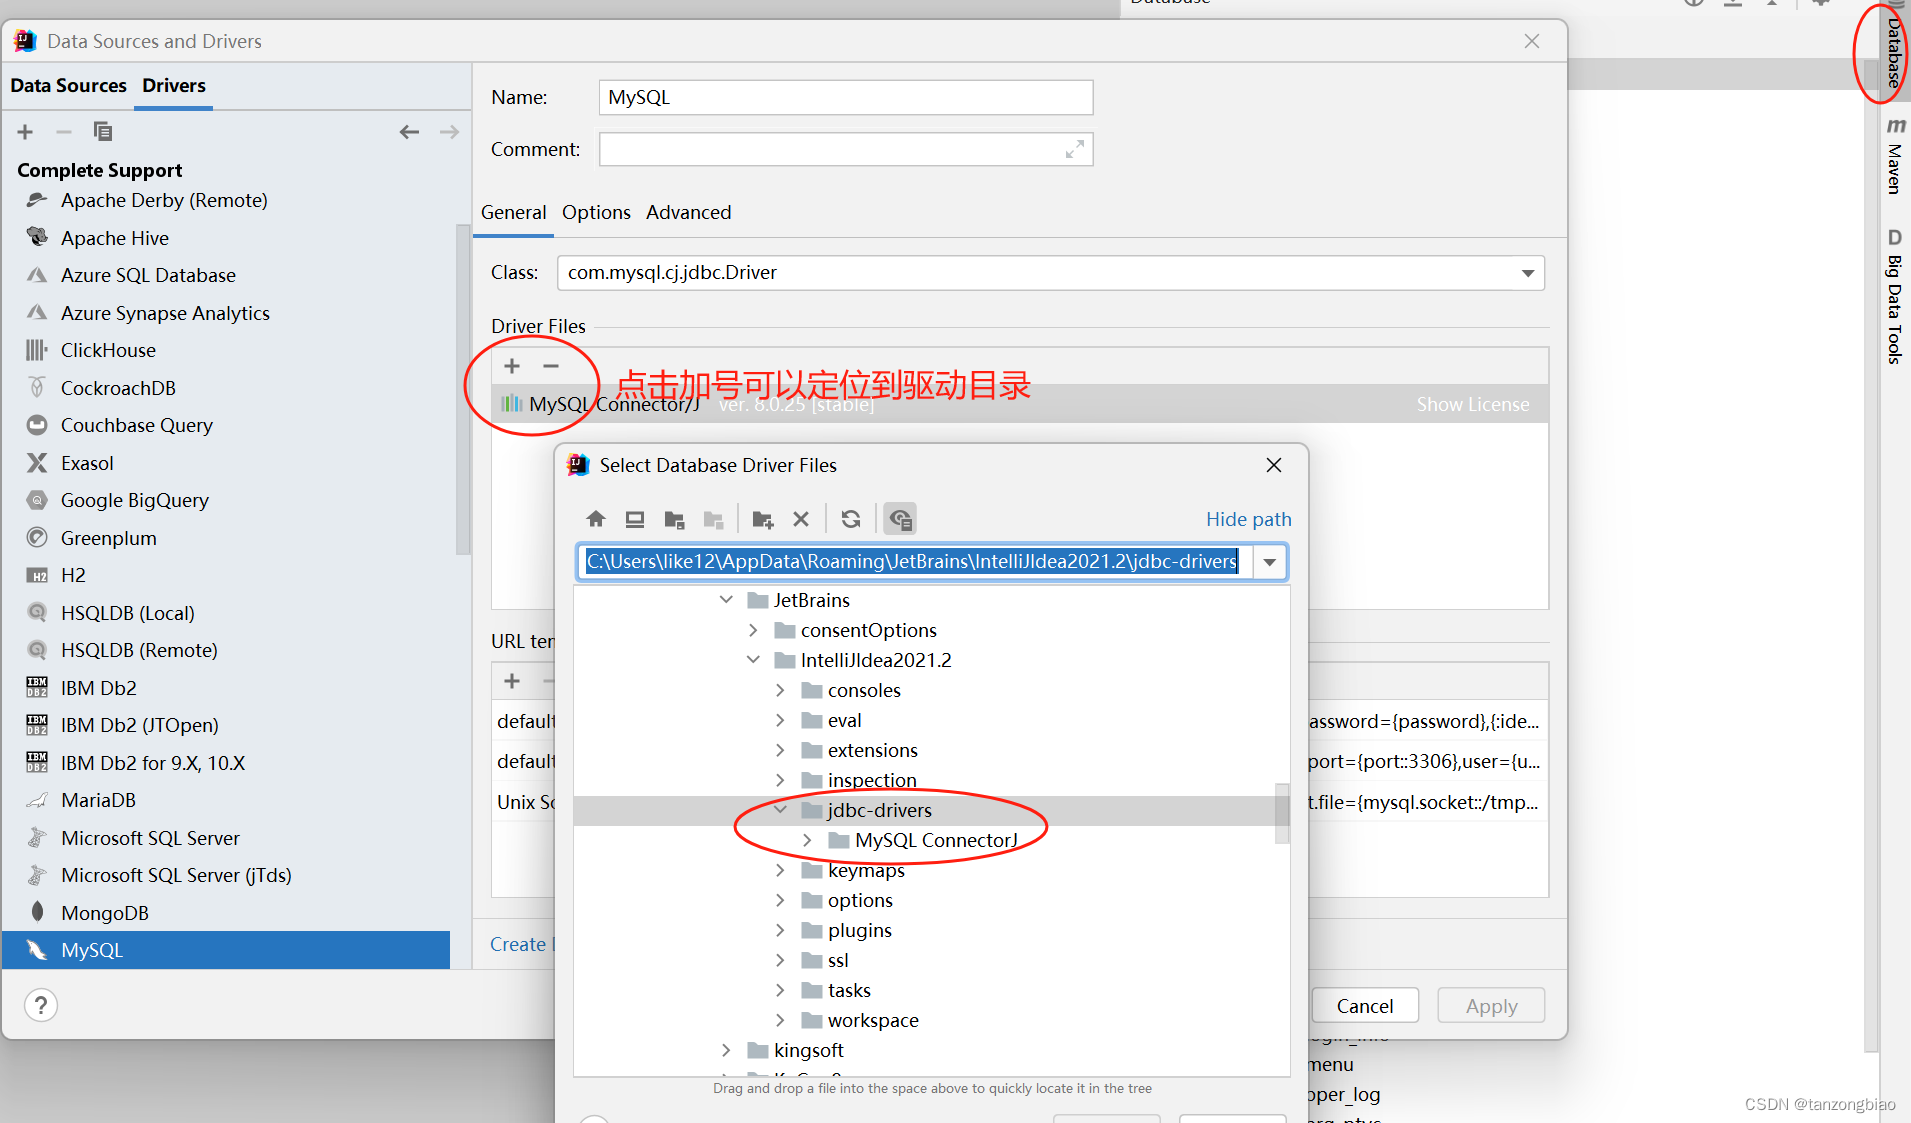The width and height of the screenshot is (1911, 1123).
Task: Open the Advanced tab
Action: pos(688,212)
